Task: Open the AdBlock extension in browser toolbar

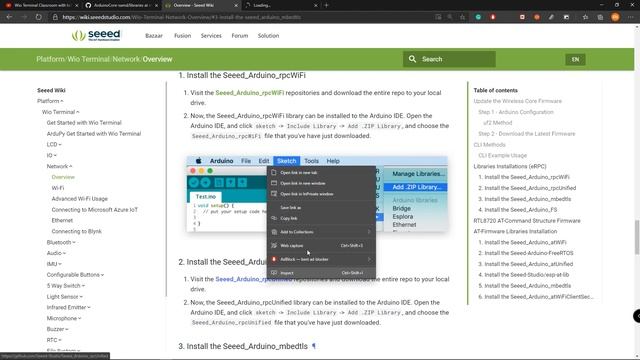Action: coord(493,17)
